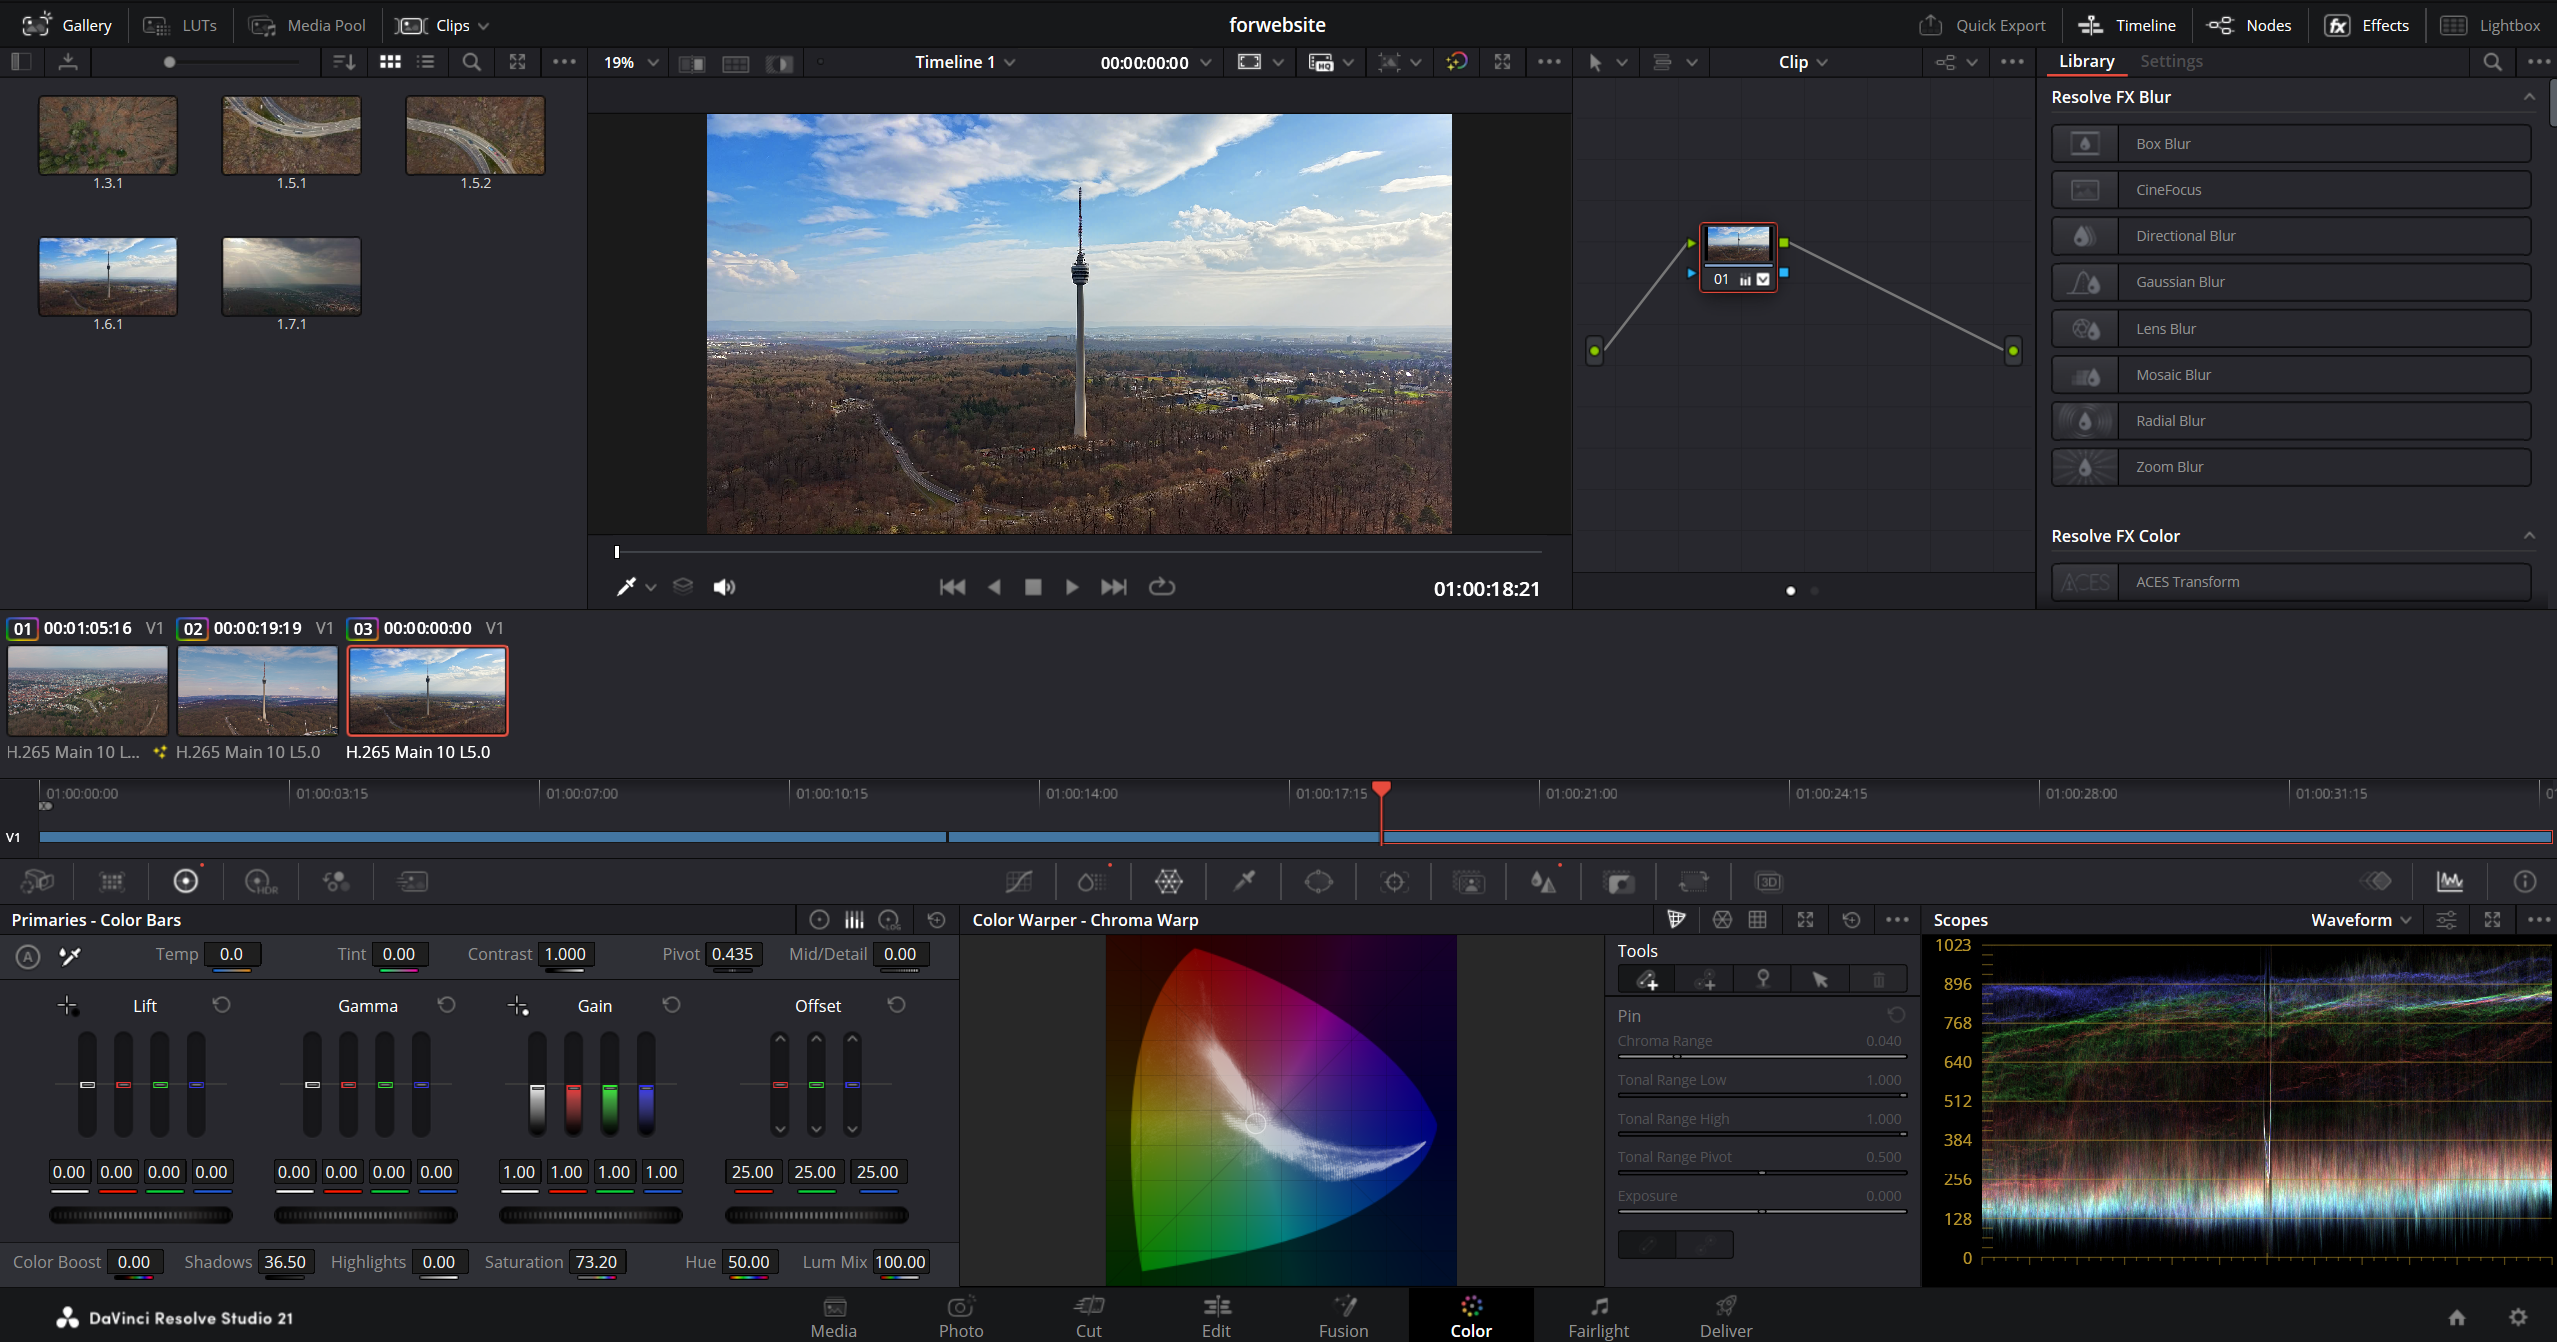2557x1342 pixels.
Task: Open the Camera Raw palette
Action: (x=37, y=881)
